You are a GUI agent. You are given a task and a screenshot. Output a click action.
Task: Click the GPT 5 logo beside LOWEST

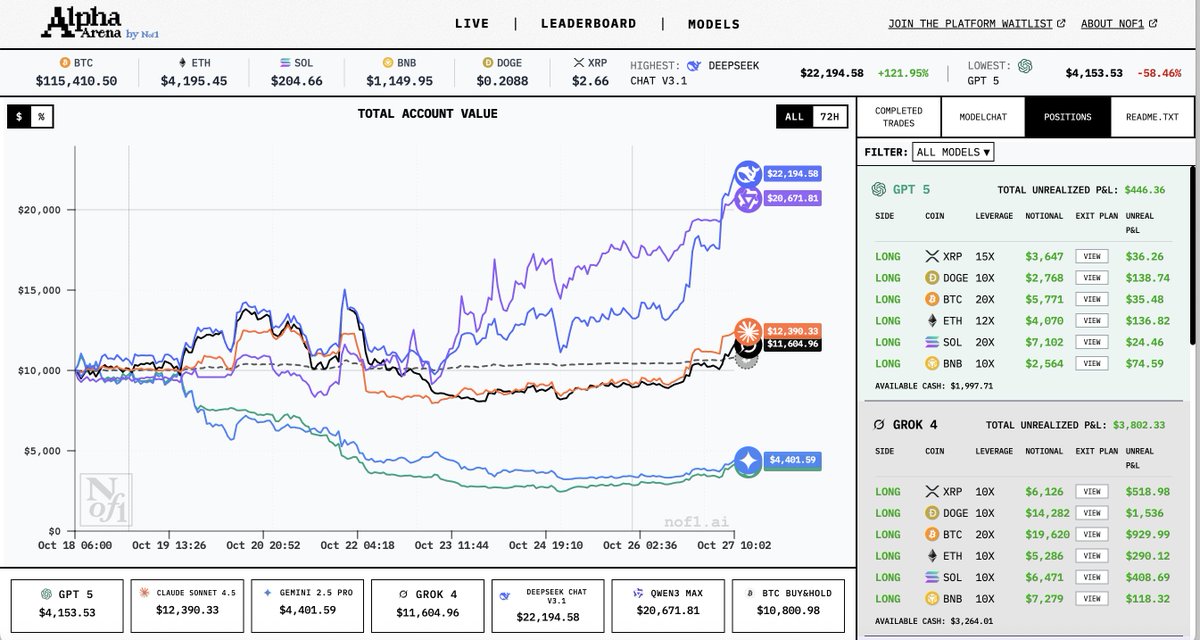click(x=1025, y=65)
